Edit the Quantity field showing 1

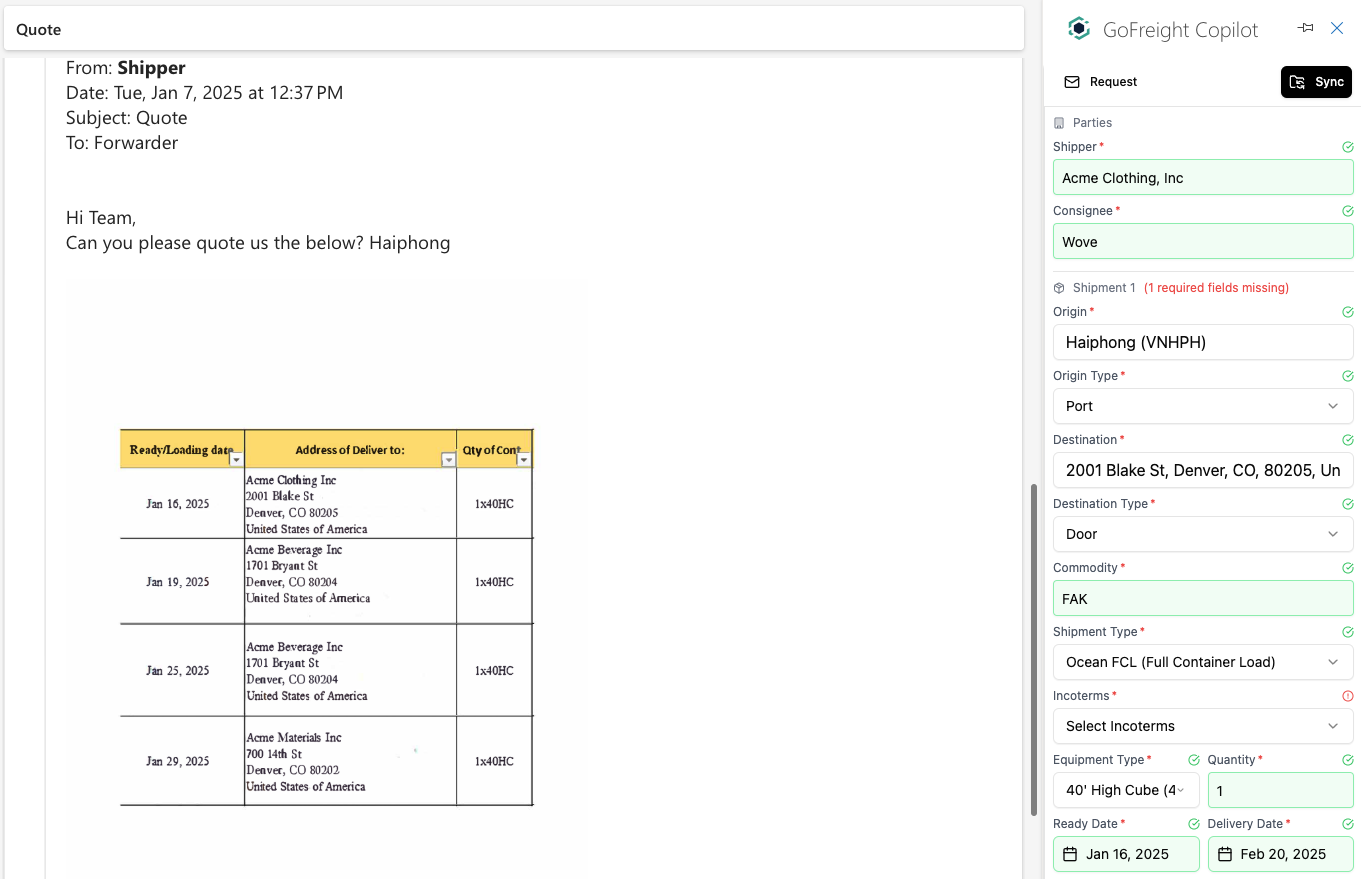(x=1281, y=790)
